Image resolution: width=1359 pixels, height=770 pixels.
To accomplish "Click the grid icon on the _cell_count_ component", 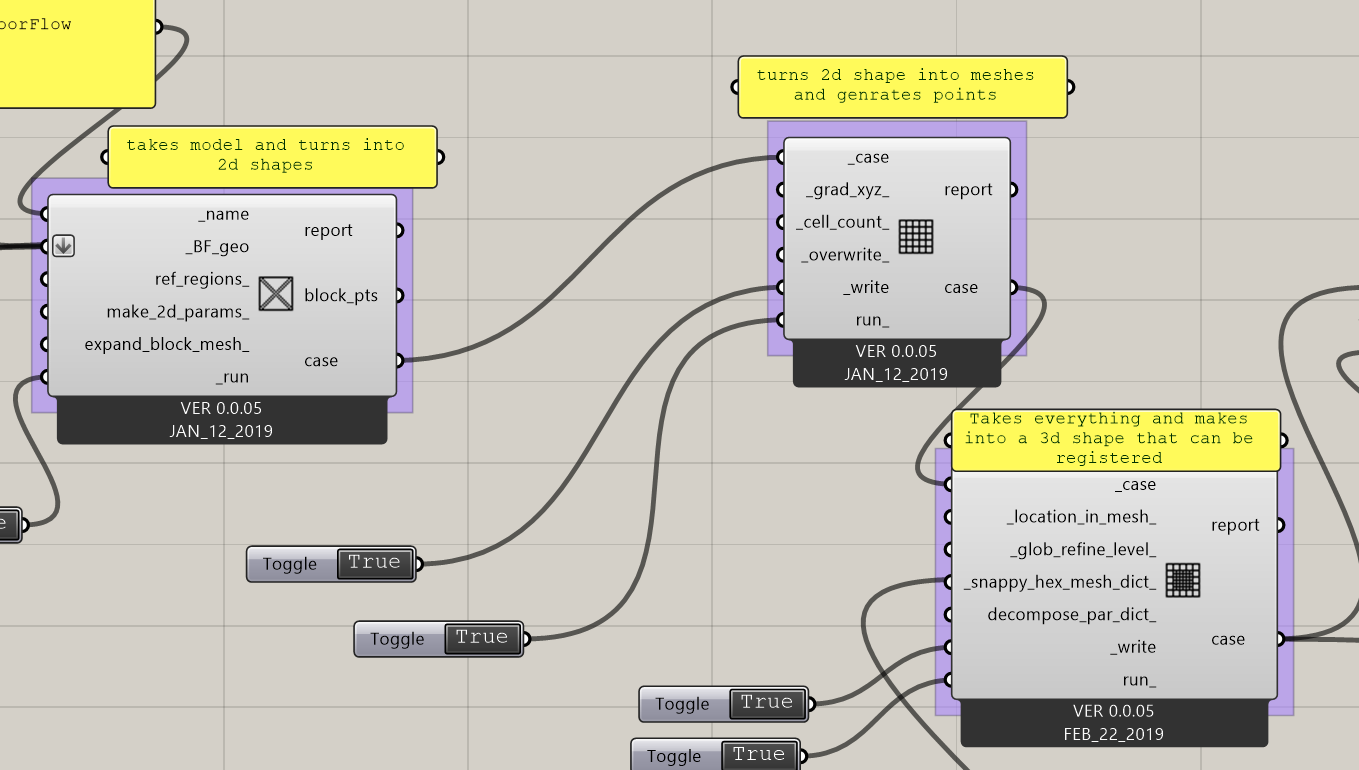I will 915,237.
